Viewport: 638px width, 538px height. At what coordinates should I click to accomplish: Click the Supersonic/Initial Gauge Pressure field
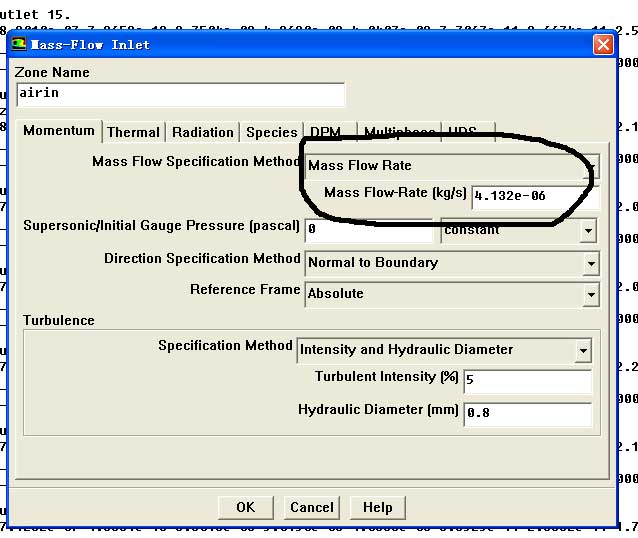pos(368,230)
